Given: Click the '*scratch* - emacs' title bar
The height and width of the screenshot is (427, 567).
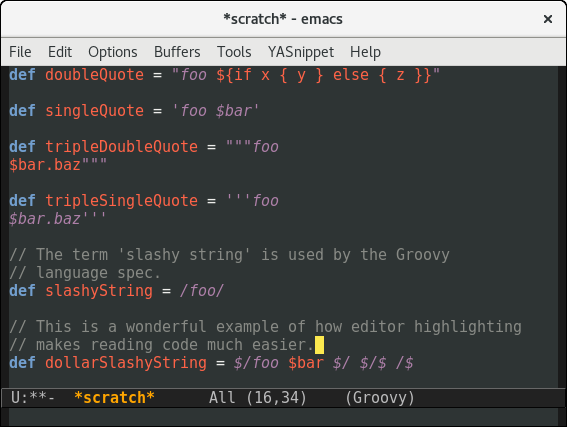Looking at the screenshot, I should pyautogui.click(x=283, y=19).
